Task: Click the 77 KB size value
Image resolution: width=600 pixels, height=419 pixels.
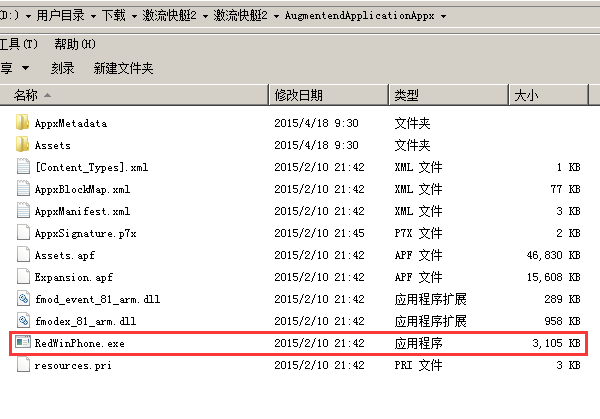Action: click(x=566, y=189)
